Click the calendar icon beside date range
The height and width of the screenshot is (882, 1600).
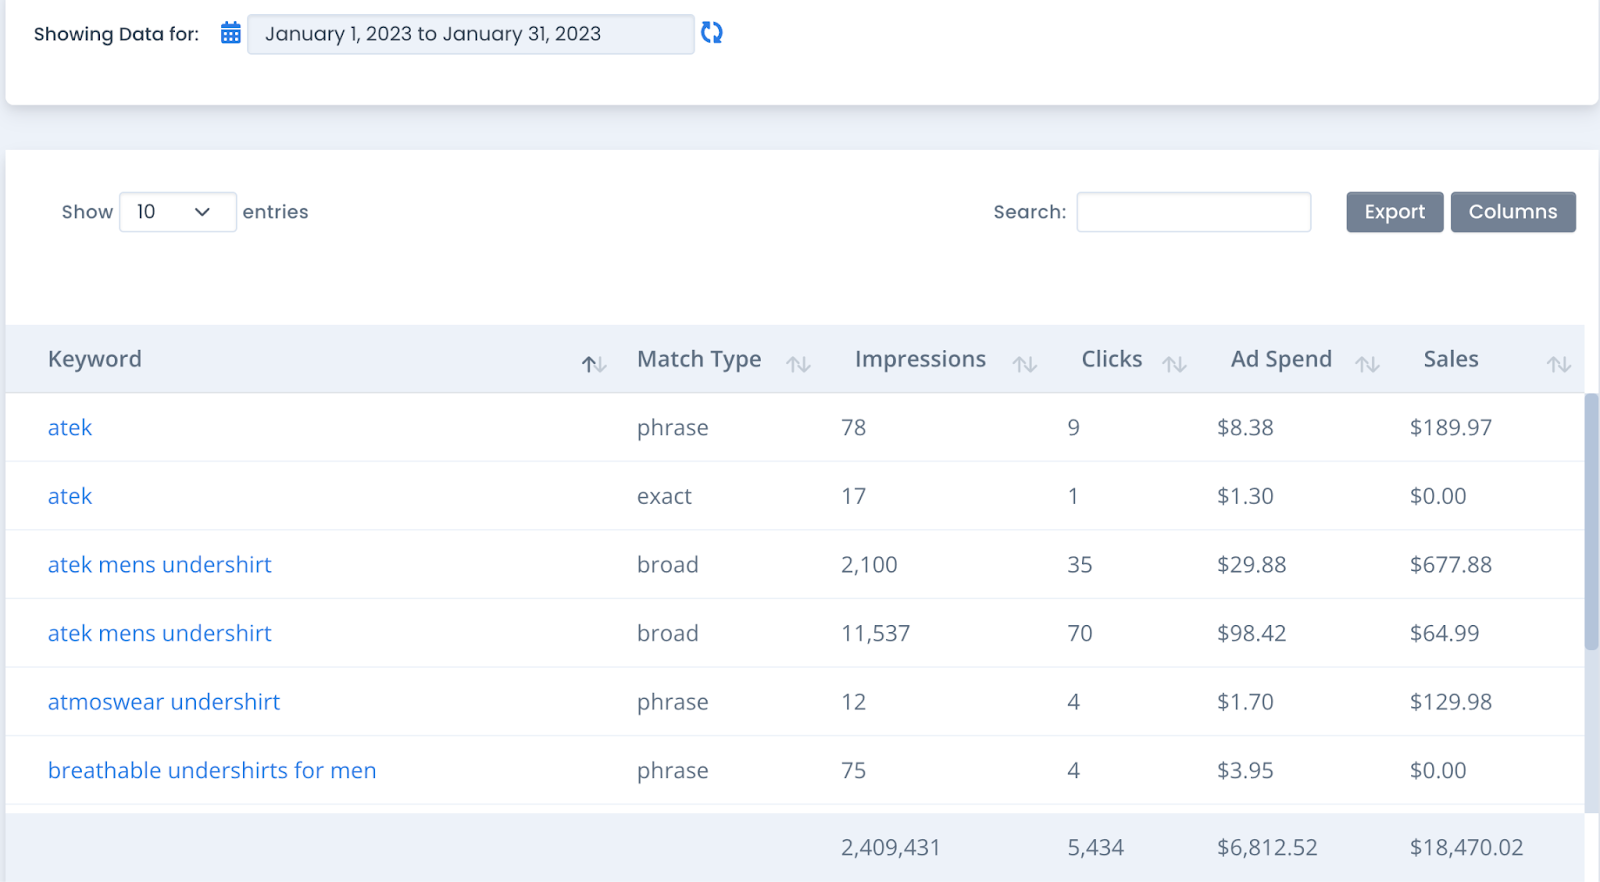pos(231,33)
